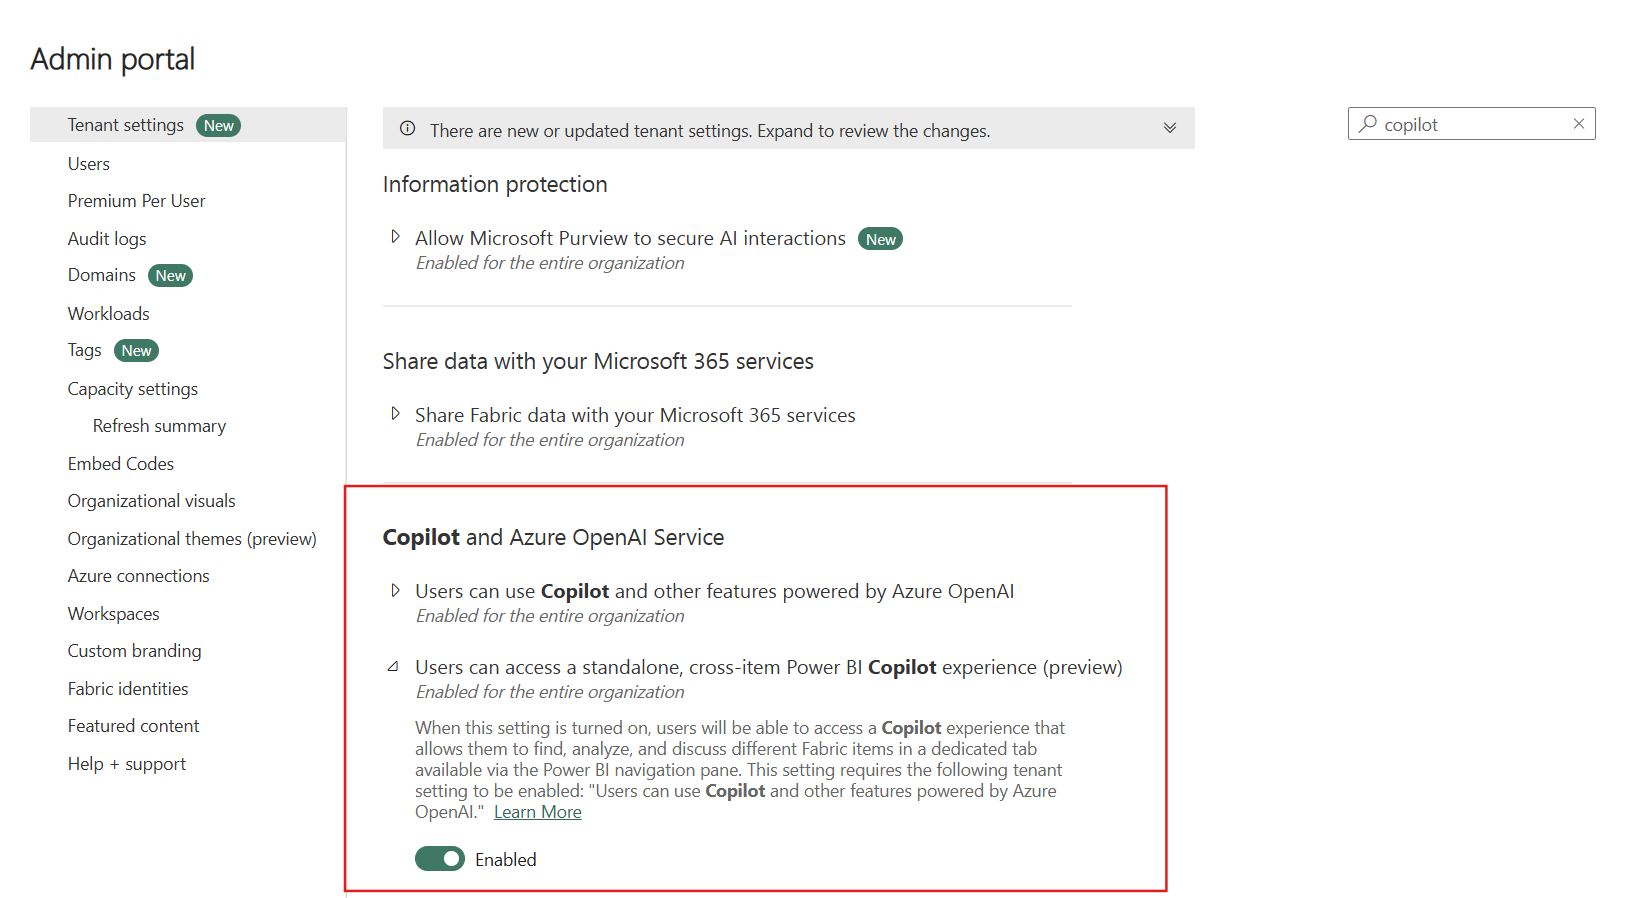Expand the new tenant settings banner chevron
1640x898 pixels.
[1170, 128]
